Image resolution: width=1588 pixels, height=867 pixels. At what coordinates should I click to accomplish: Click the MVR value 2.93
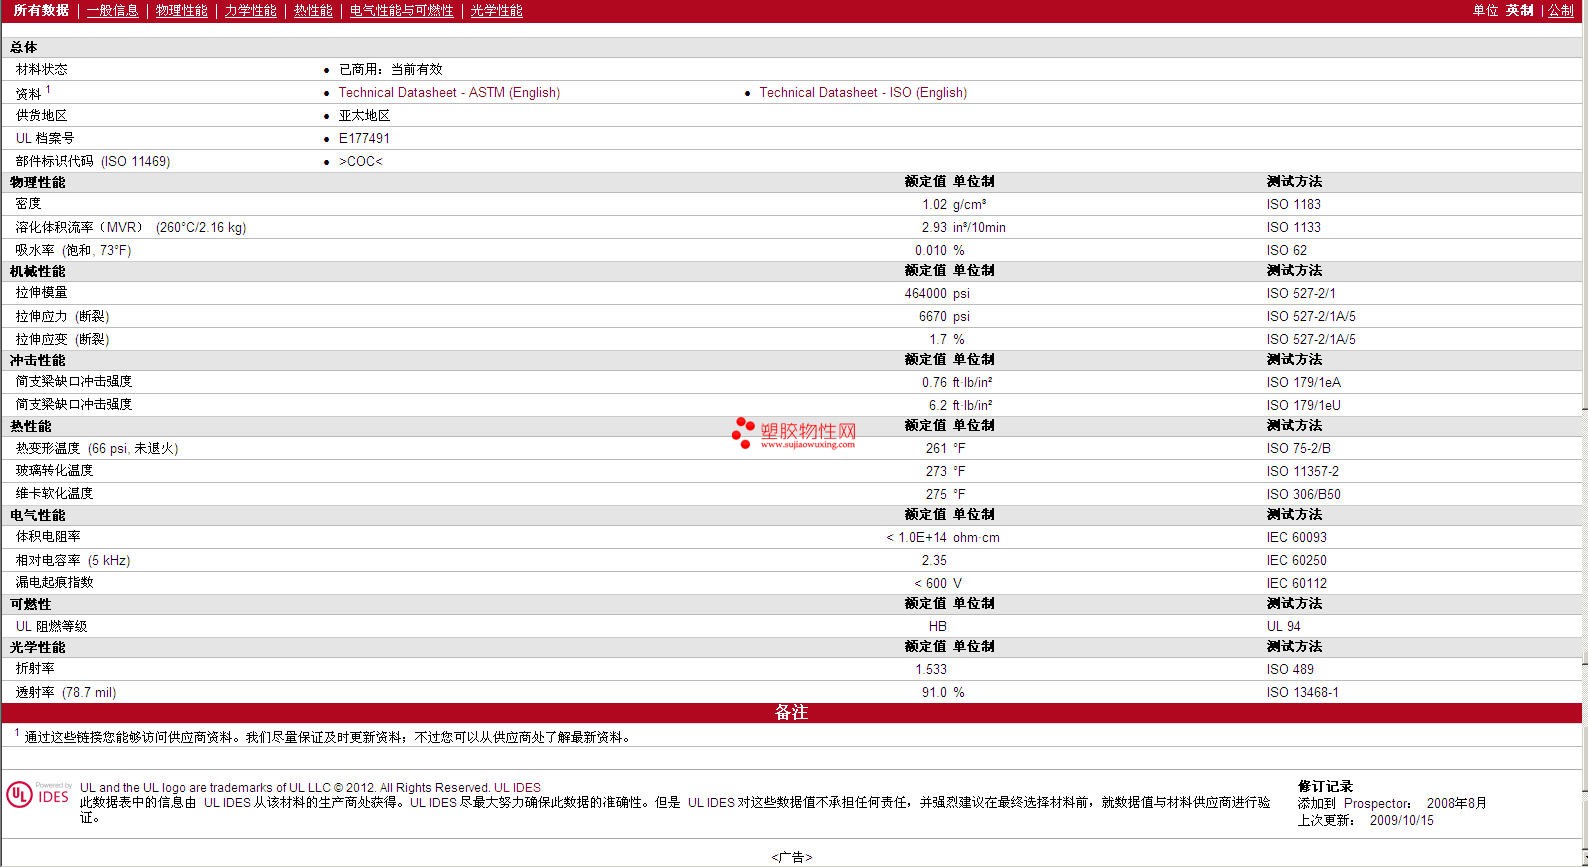point(934,227)
